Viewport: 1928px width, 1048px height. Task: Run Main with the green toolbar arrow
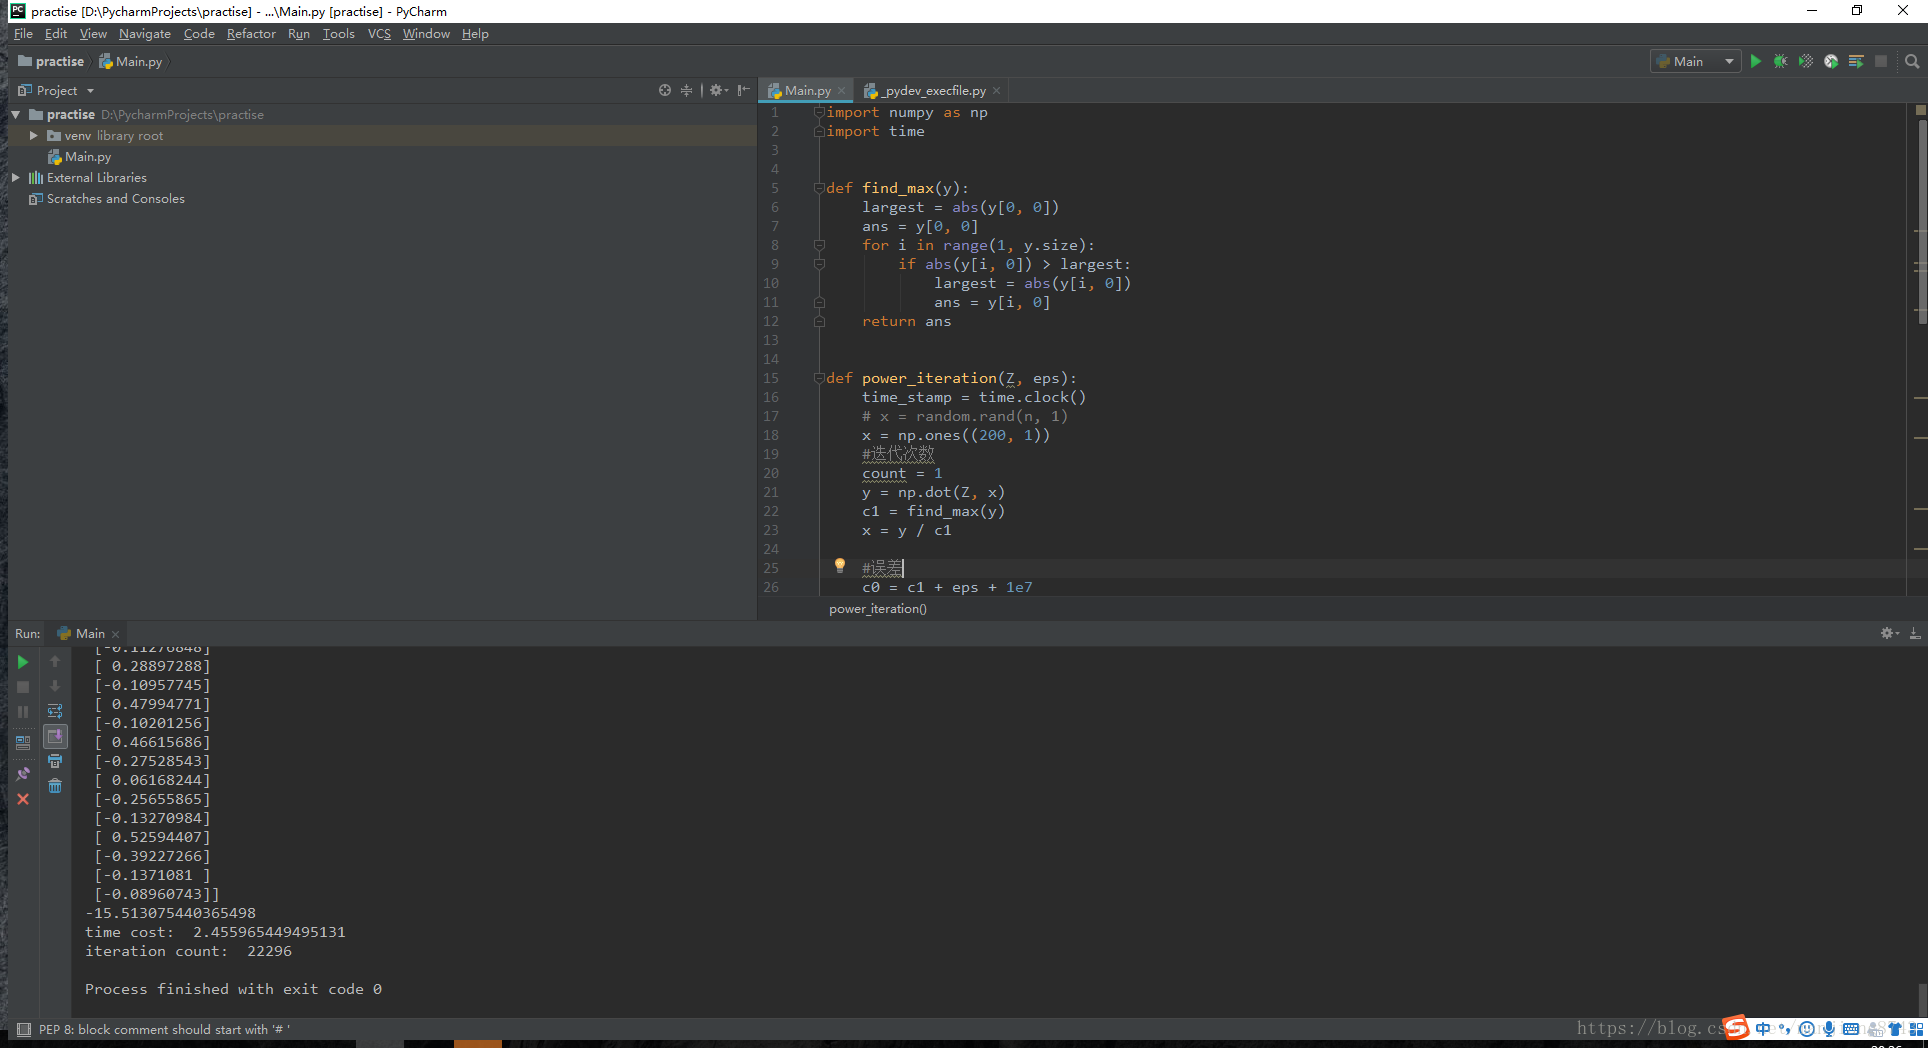1755,62
